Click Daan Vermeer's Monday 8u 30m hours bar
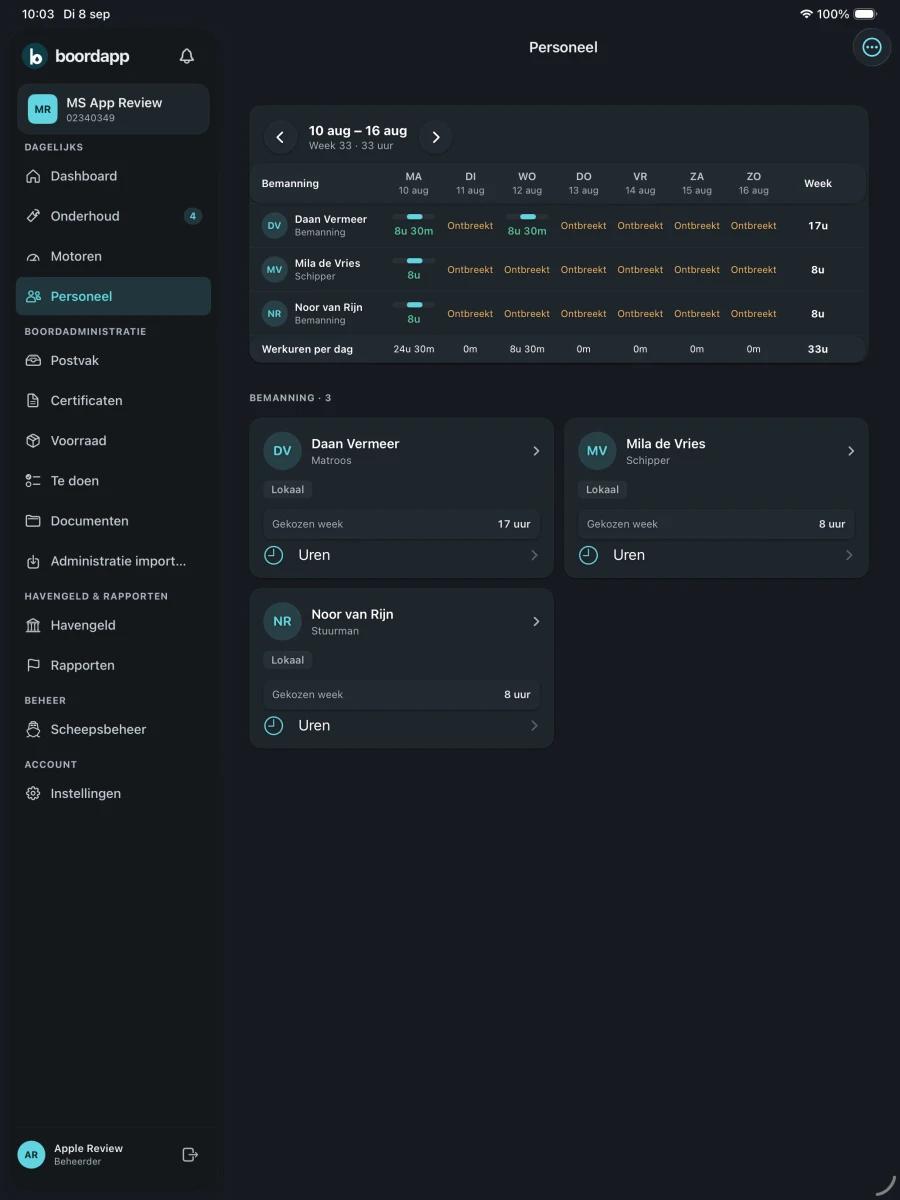This screenshot has height=1200, width=900. (414, 216)
